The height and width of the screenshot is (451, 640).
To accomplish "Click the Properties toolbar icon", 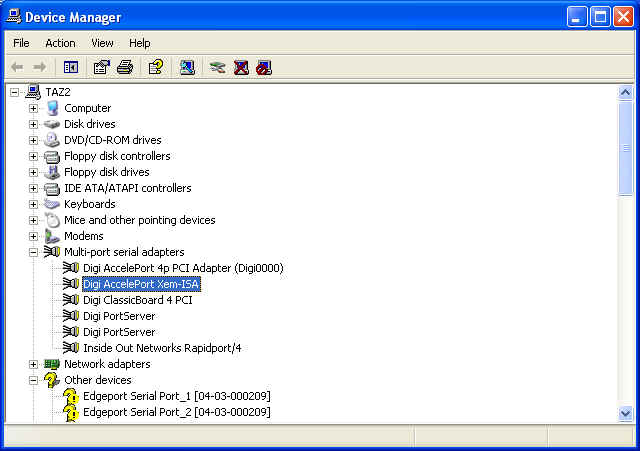I will coord(101,67).
